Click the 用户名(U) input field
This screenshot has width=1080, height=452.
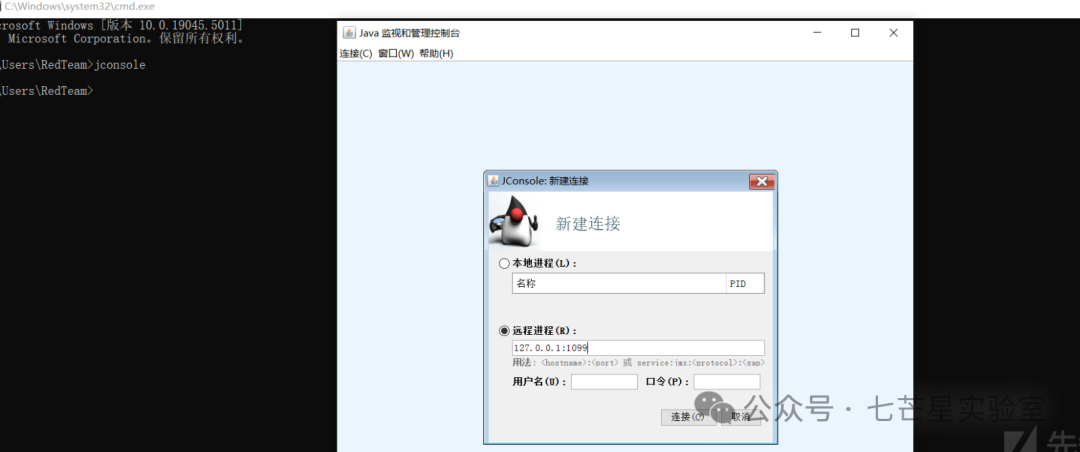[x=604, y=382]
